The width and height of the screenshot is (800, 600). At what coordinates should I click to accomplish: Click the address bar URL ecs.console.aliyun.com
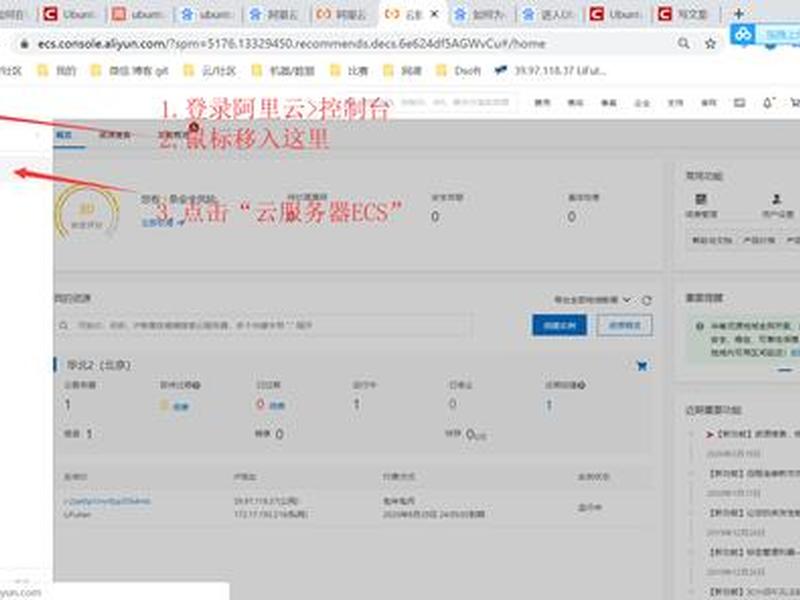coord(291,44)
